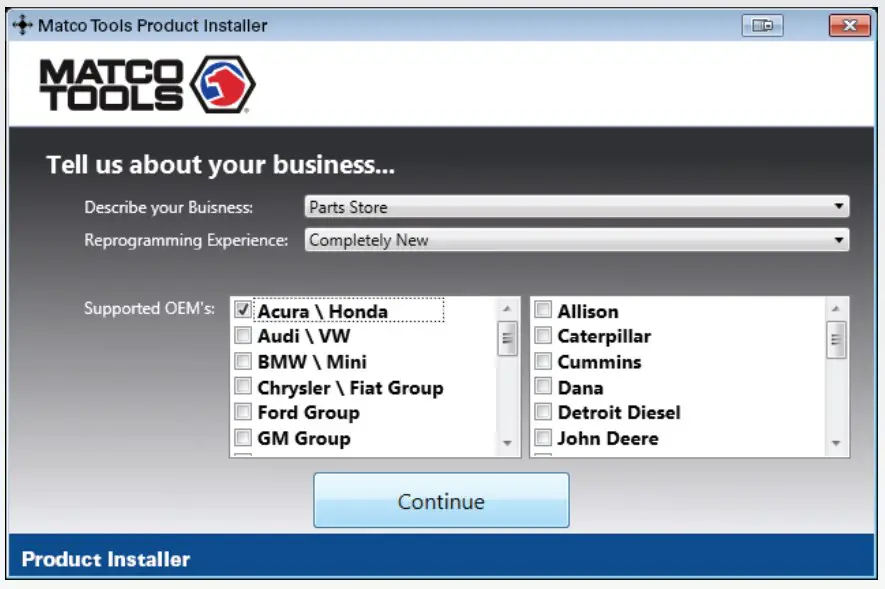
Task: Open the Describe your Business dropdown
Action: pyautogui.click(x=577, y=206)
